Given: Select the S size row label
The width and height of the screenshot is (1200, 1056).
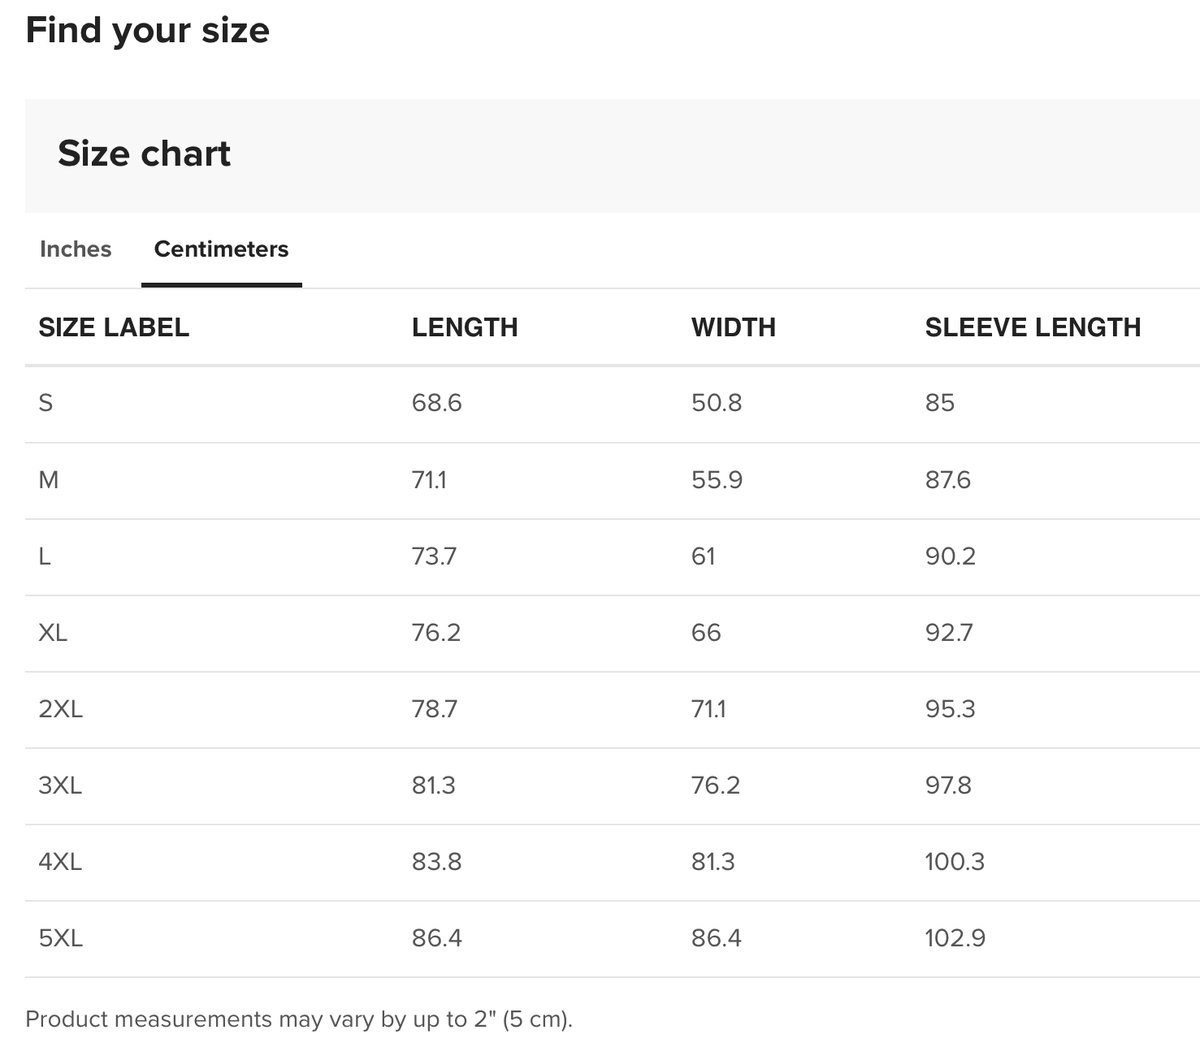Looking at the screenshot, I should pyautogui.click(x=45, y=403).
